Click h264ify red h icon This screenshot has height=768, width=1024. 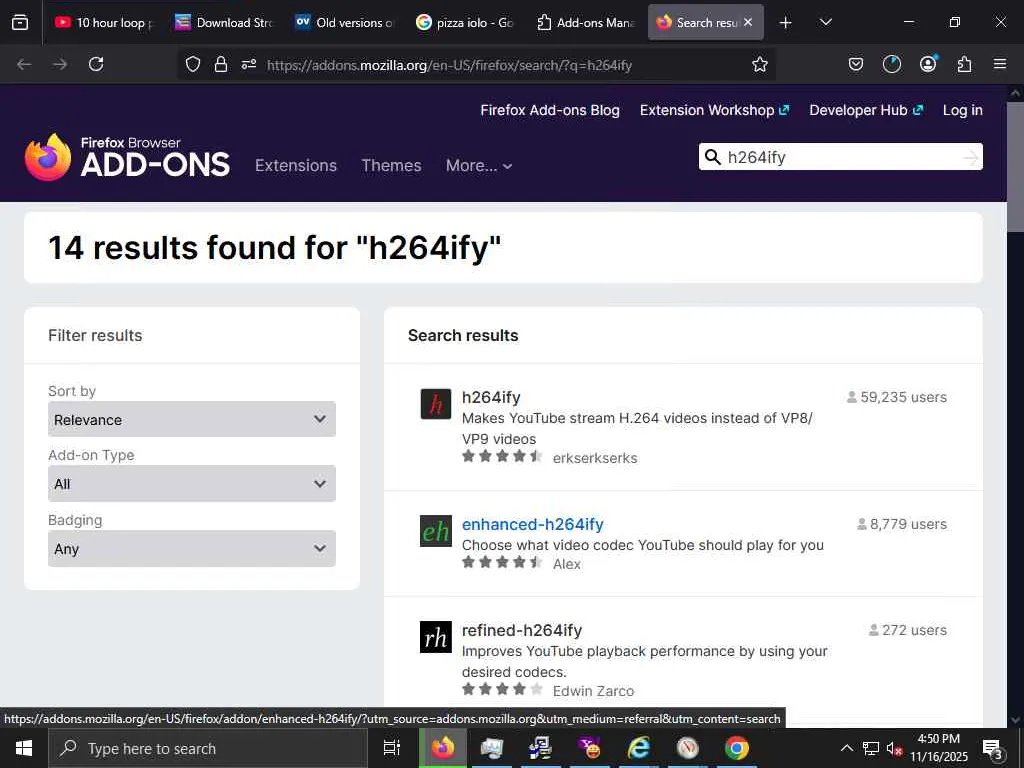[x=436, y=404]
